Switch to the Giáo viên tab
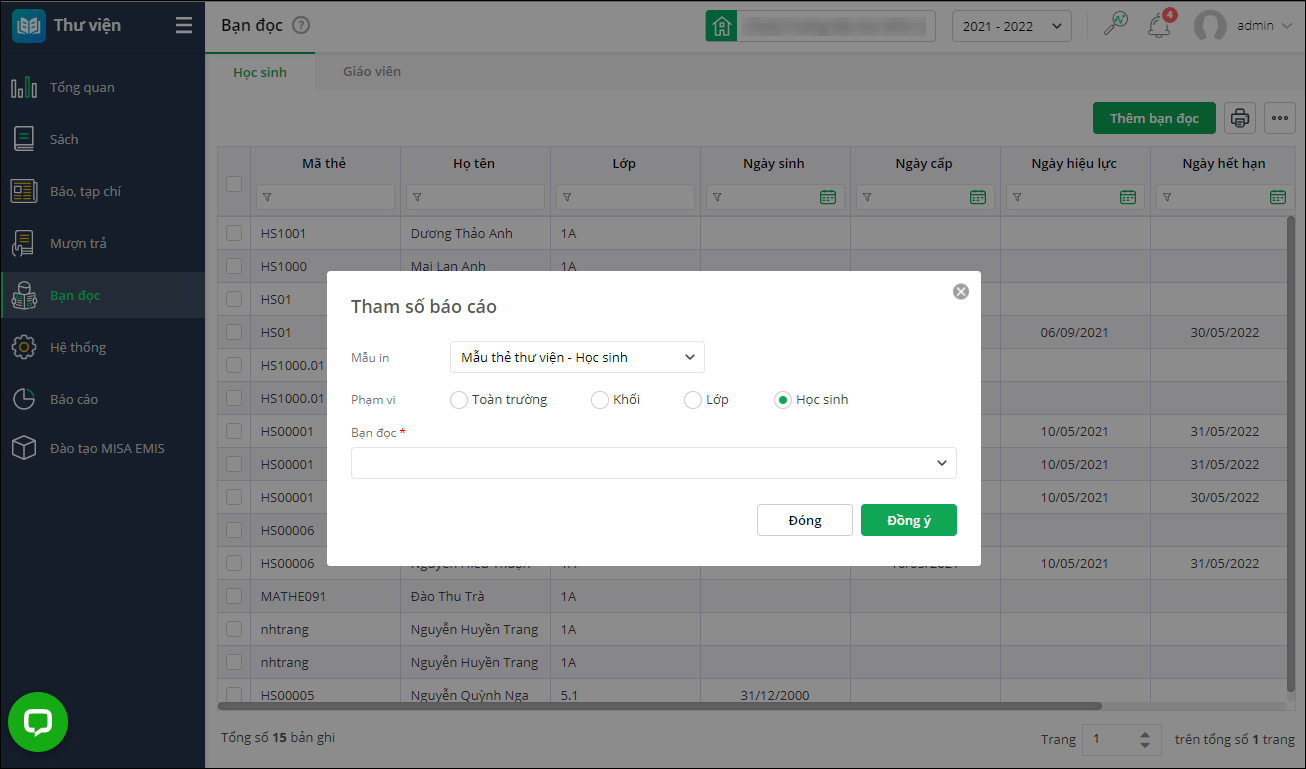The width and height of the screenshot is (1306, 769). coord(372,72)
